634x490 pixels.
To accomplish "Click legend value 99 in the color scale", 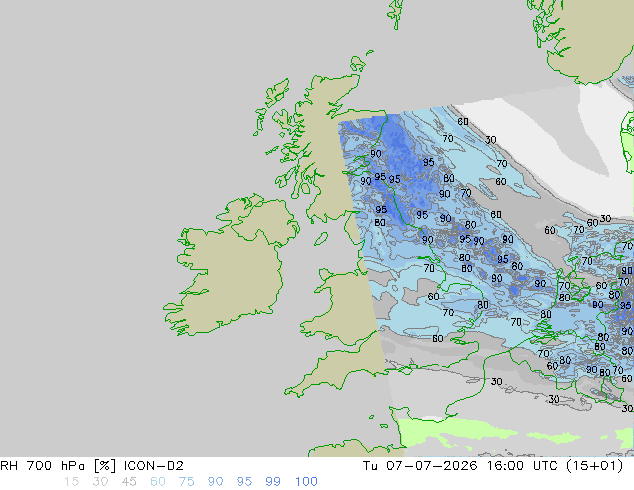I will pos(273,482).
